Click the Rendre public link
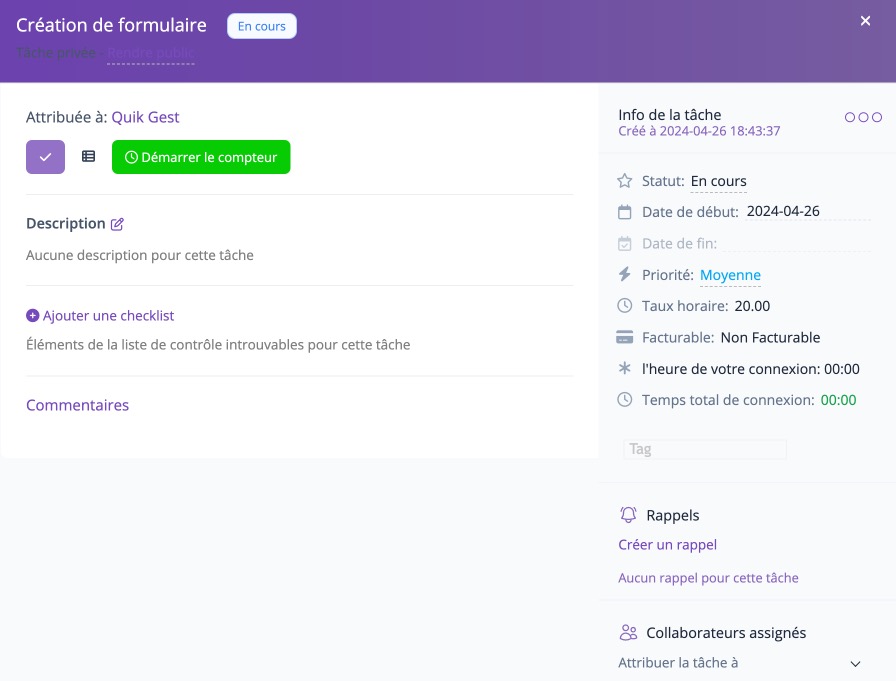The width and height of the screenshot is (896, 681). tap(150, 53)
